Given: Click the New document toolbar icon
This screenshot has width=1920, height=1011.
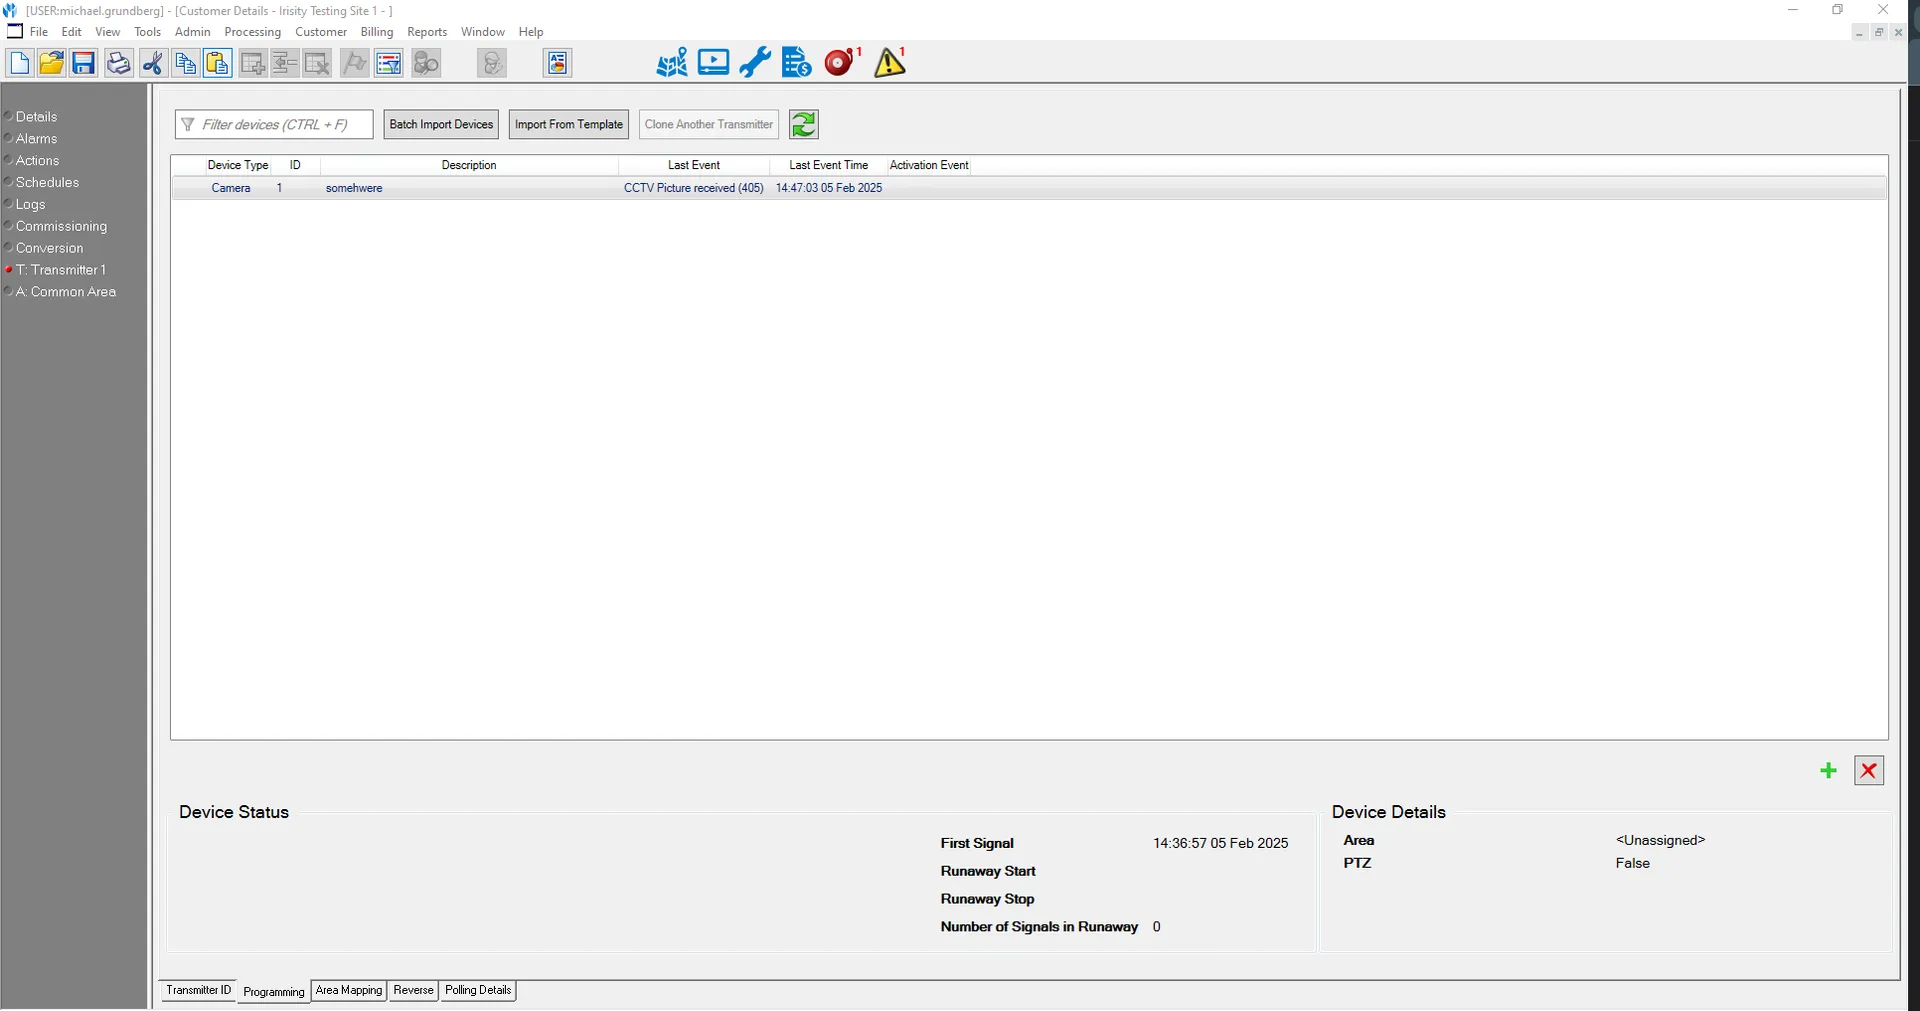Looking at the screenshot, I should point(19,64).
